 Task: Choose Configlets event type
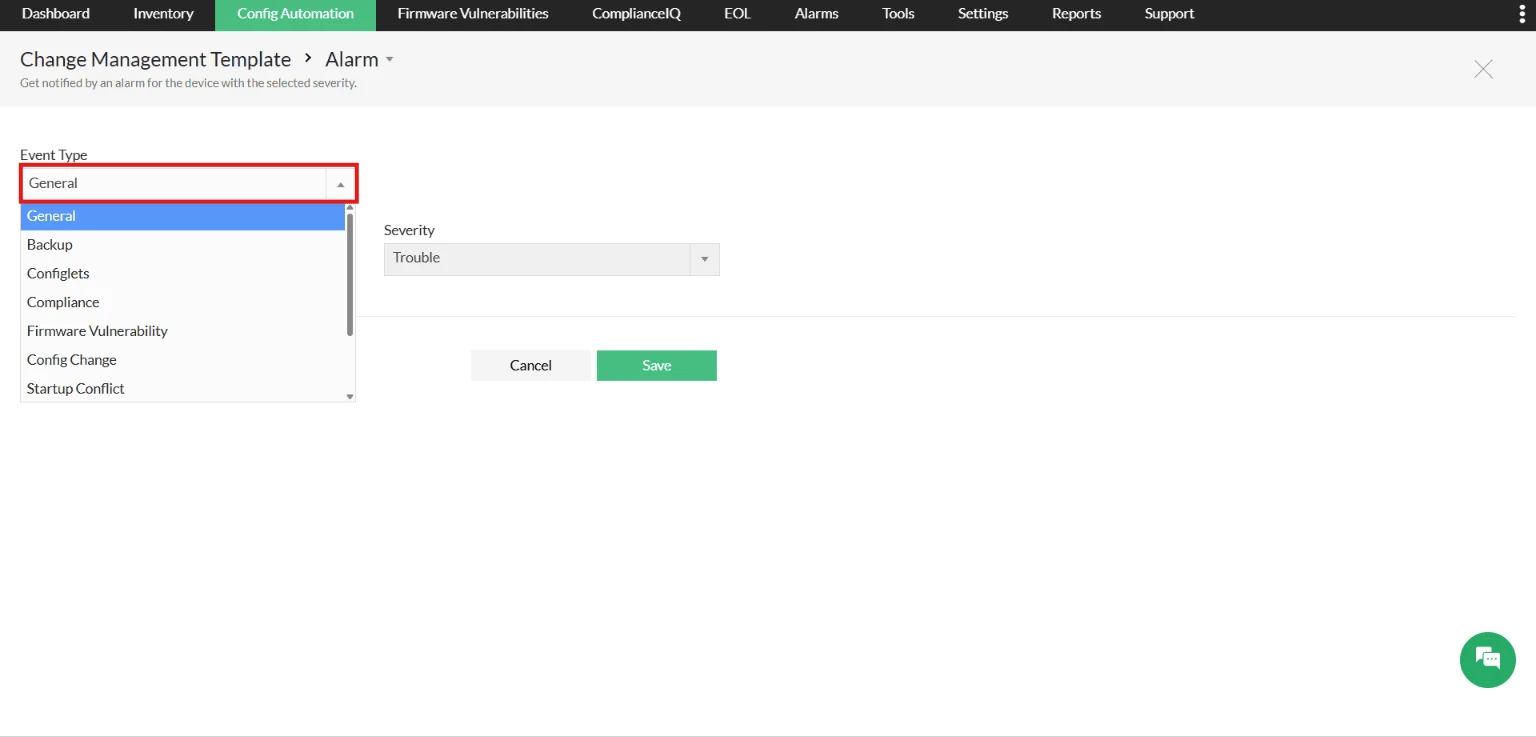click(183, 274)
